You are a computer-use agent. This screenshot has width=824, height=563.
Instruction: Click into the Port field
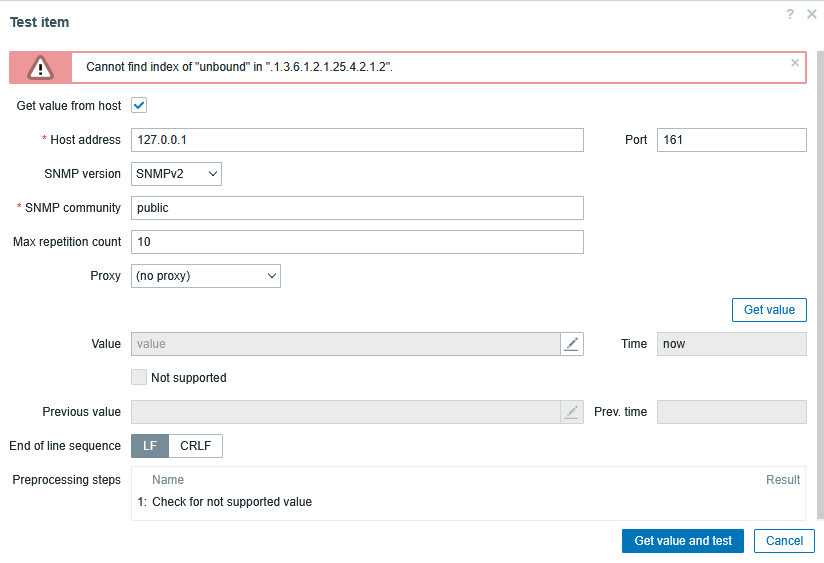pos(731,140)
